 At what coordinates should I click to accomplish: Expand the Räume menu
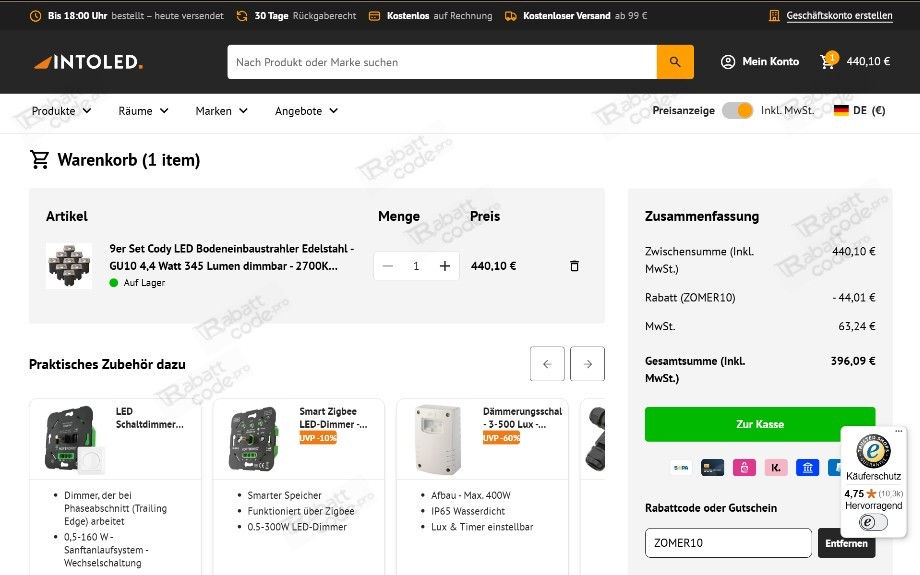click(x=143, y=111)
